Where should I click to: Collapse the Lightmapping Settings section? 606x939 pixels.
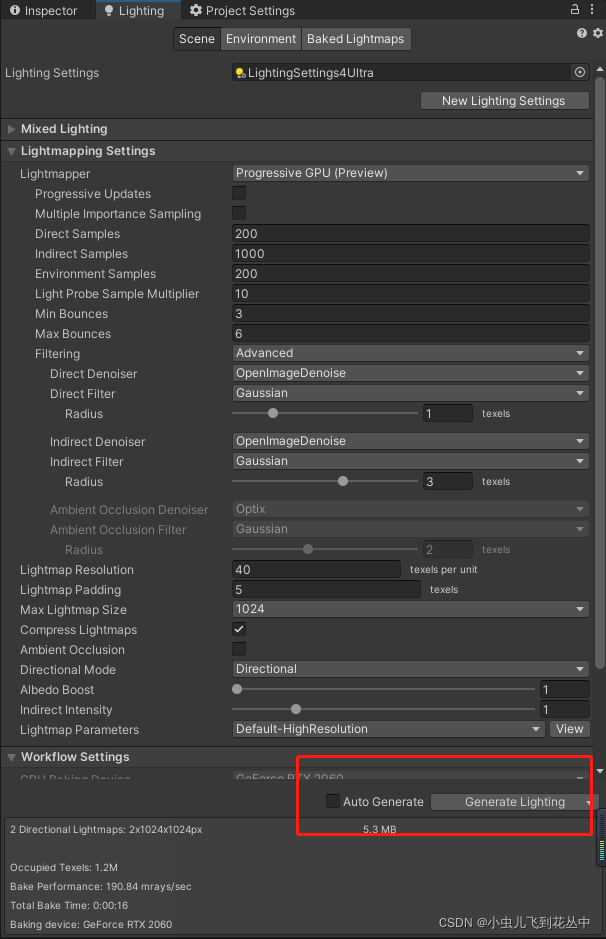tap(11, 151)
